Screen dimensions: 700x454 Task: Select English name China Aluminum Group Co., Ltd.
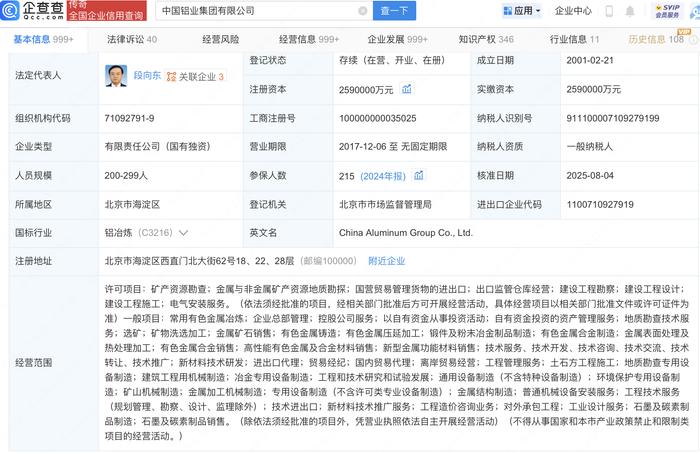(x=406, y=233)
